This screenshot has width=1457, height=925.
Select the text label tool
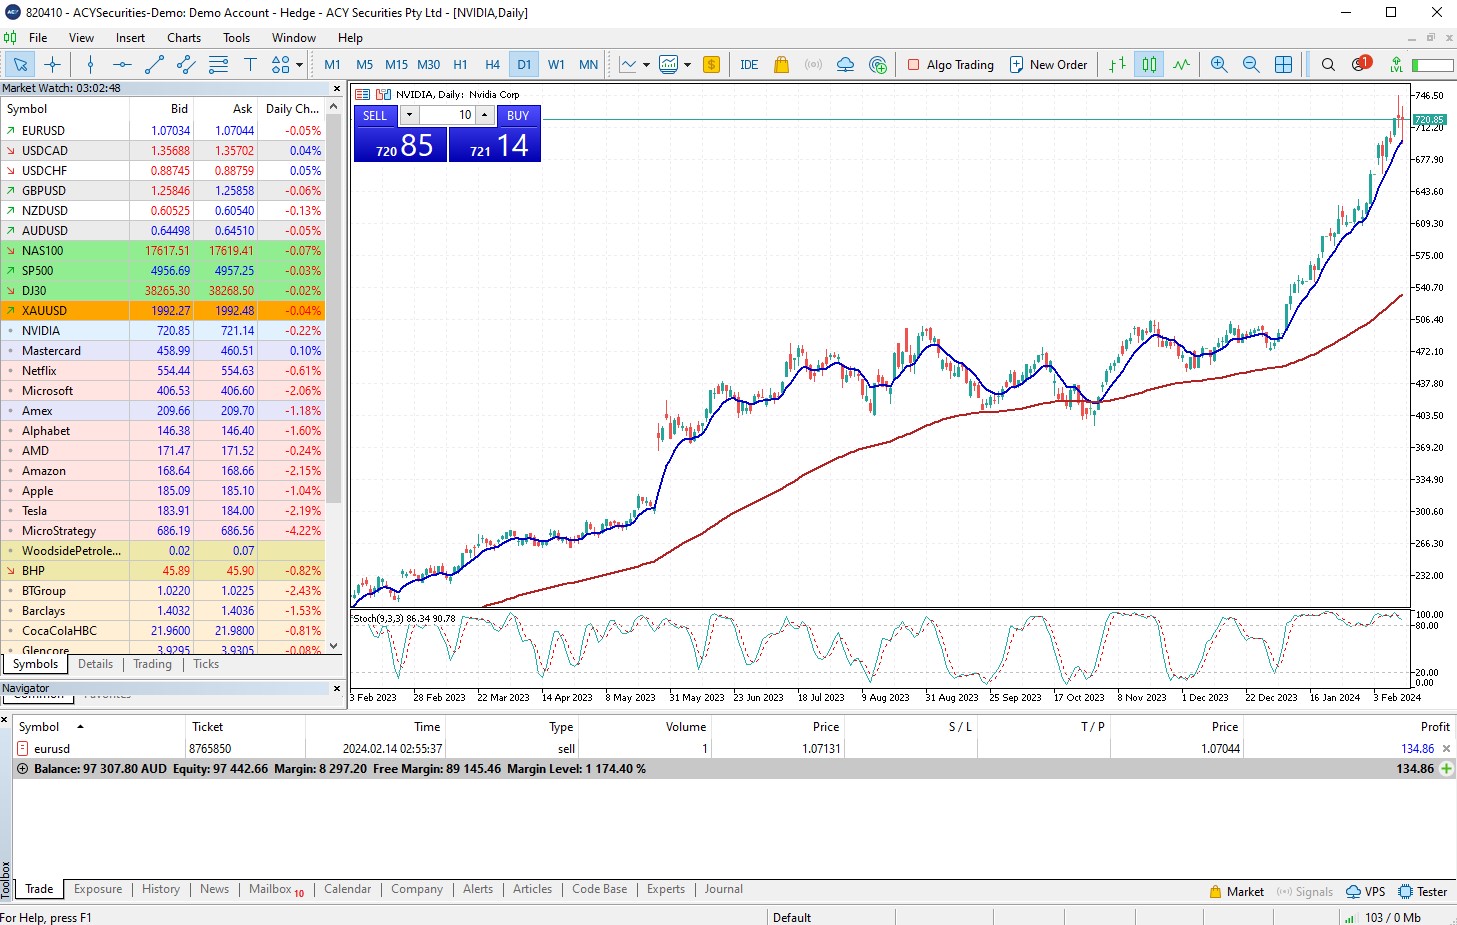coord(250,65)
